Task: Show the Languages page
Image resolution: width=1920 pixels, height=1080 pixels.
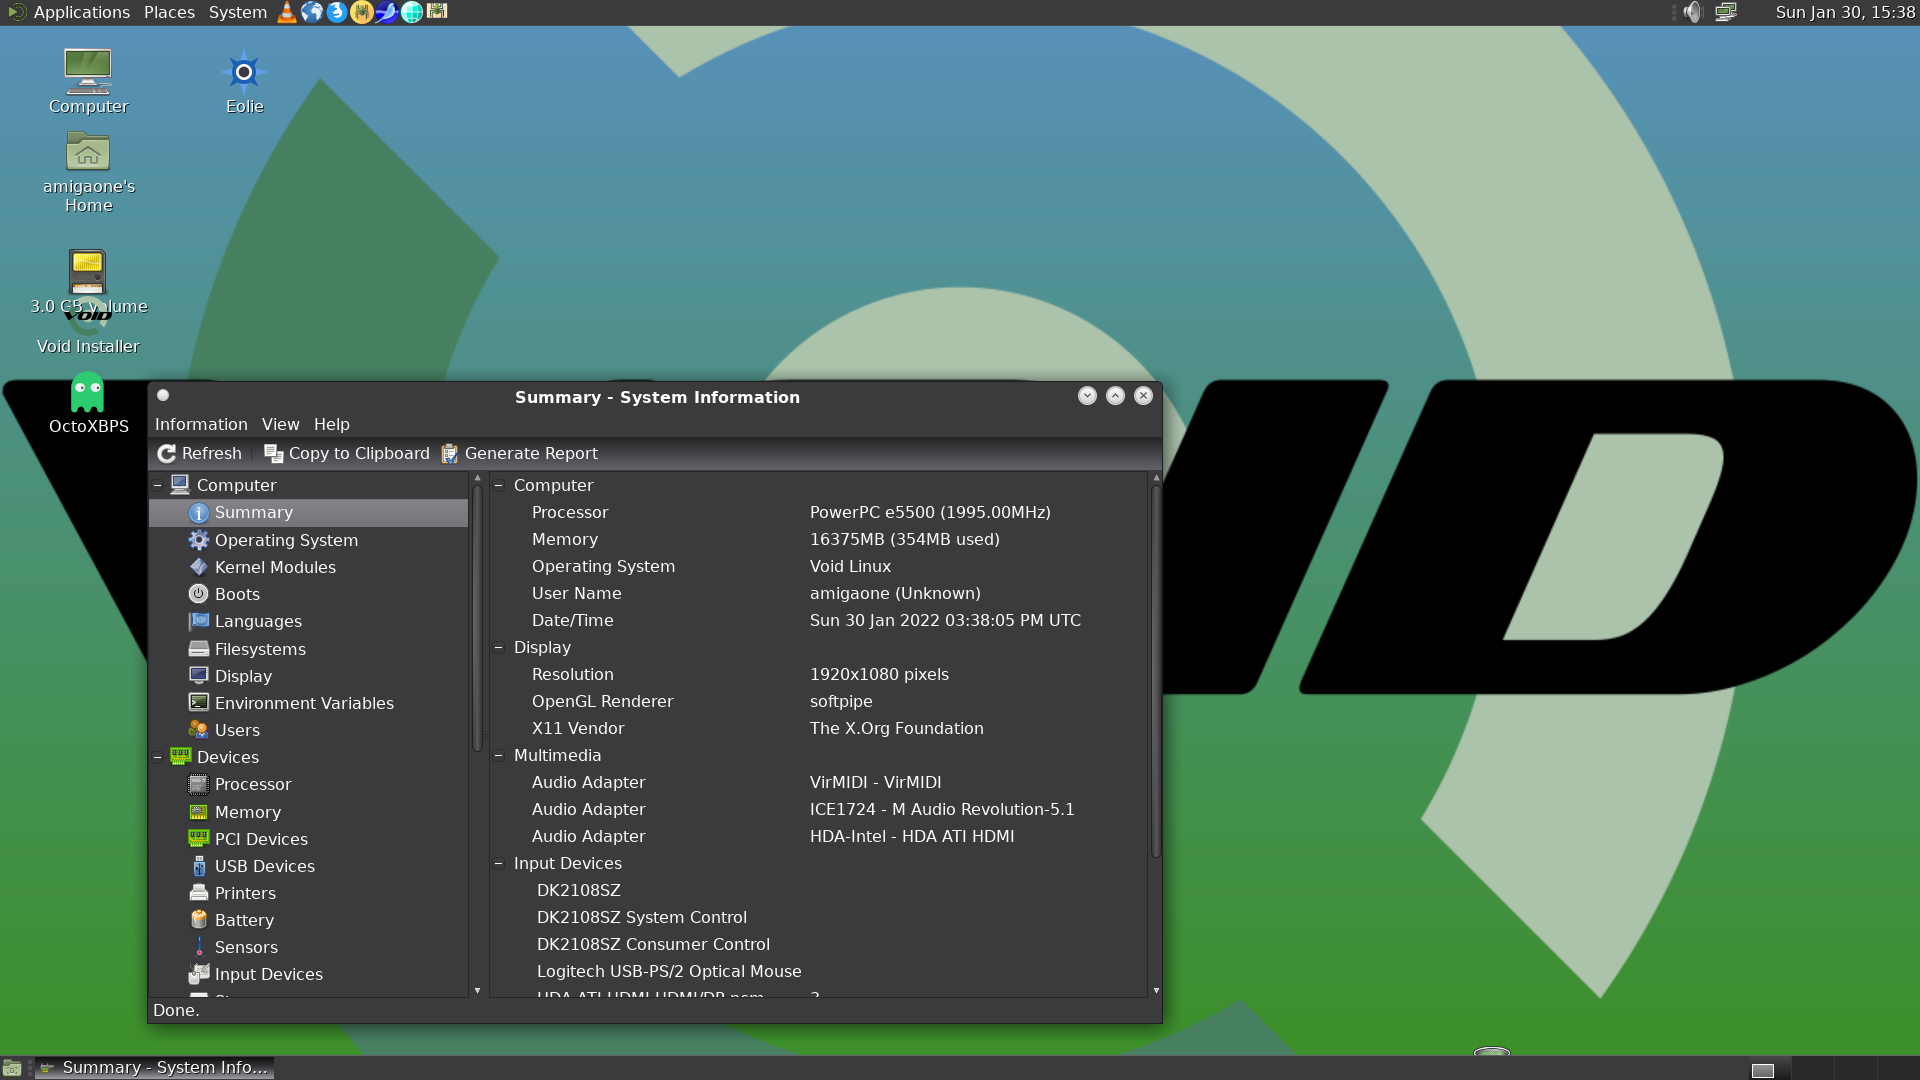Action: tap(308, 621)
